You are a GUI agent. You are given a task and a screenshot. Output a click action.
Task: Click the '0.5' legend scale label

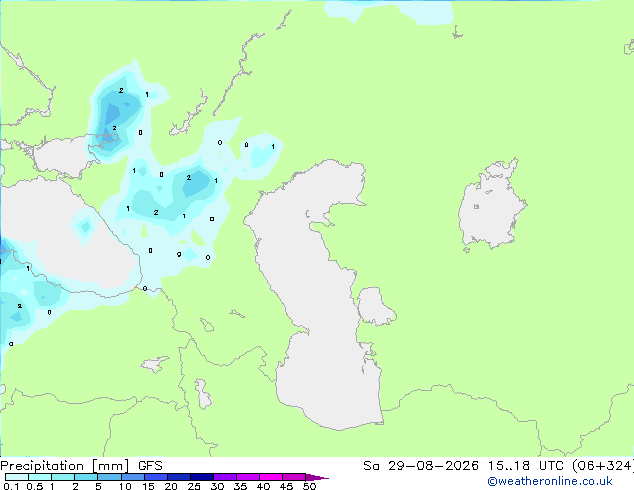34,486
